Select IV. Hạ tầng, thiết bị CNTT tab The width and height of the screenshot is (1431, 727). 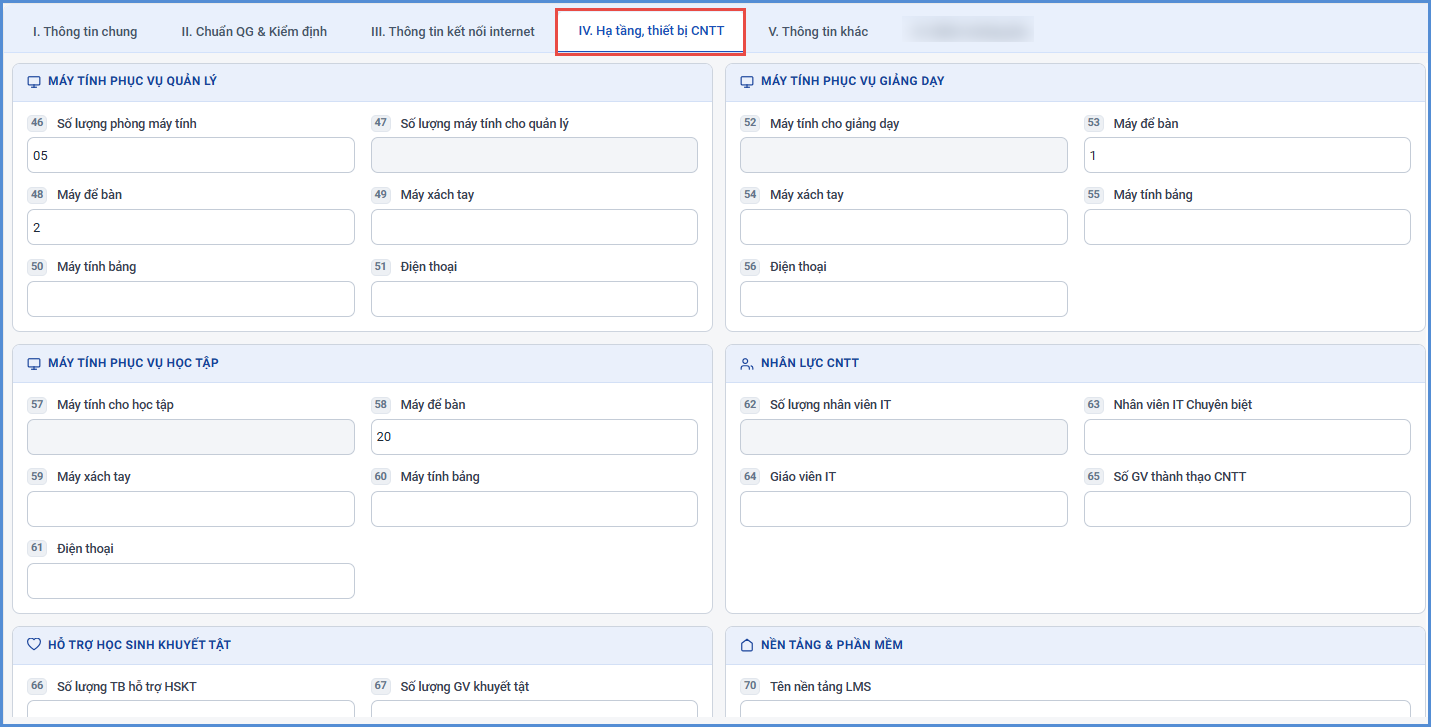click(x=651, y=31)
